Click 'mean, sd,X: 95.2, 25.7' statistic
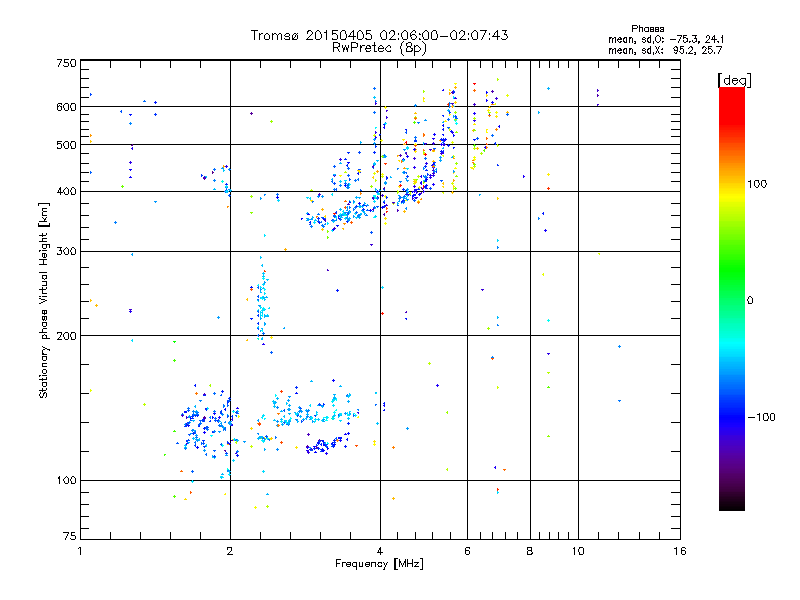 [665, 50]
